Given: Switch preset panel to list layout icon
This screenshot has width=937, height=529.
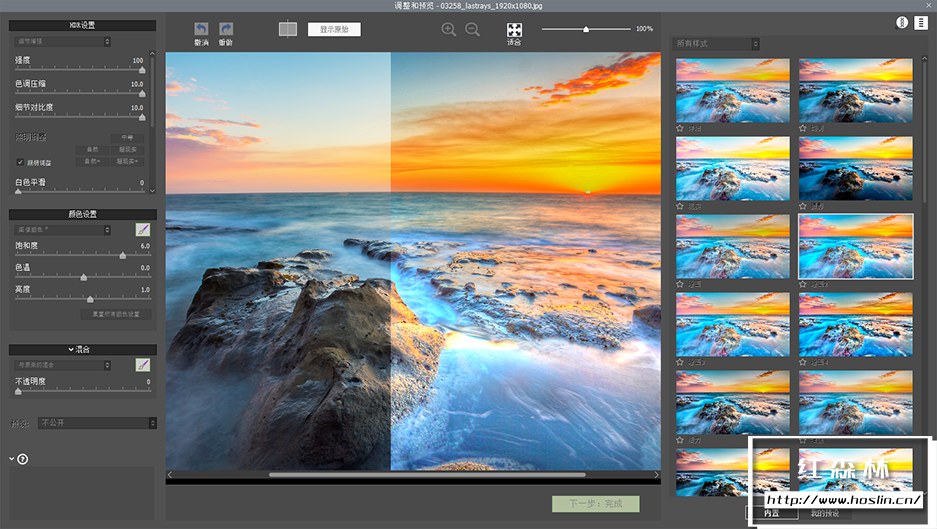Looking at the screenshot, I should 920,22.
